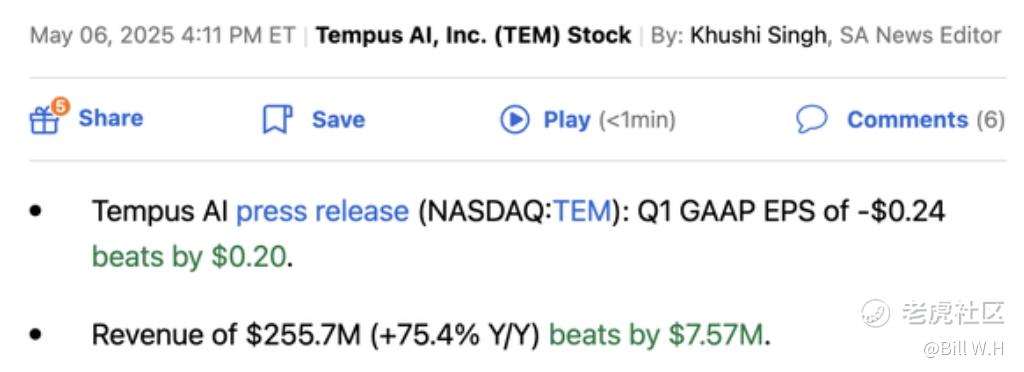
Task: Open comments via the speech bubble icon
Action: pyautogui.click(x=812, y=120)
